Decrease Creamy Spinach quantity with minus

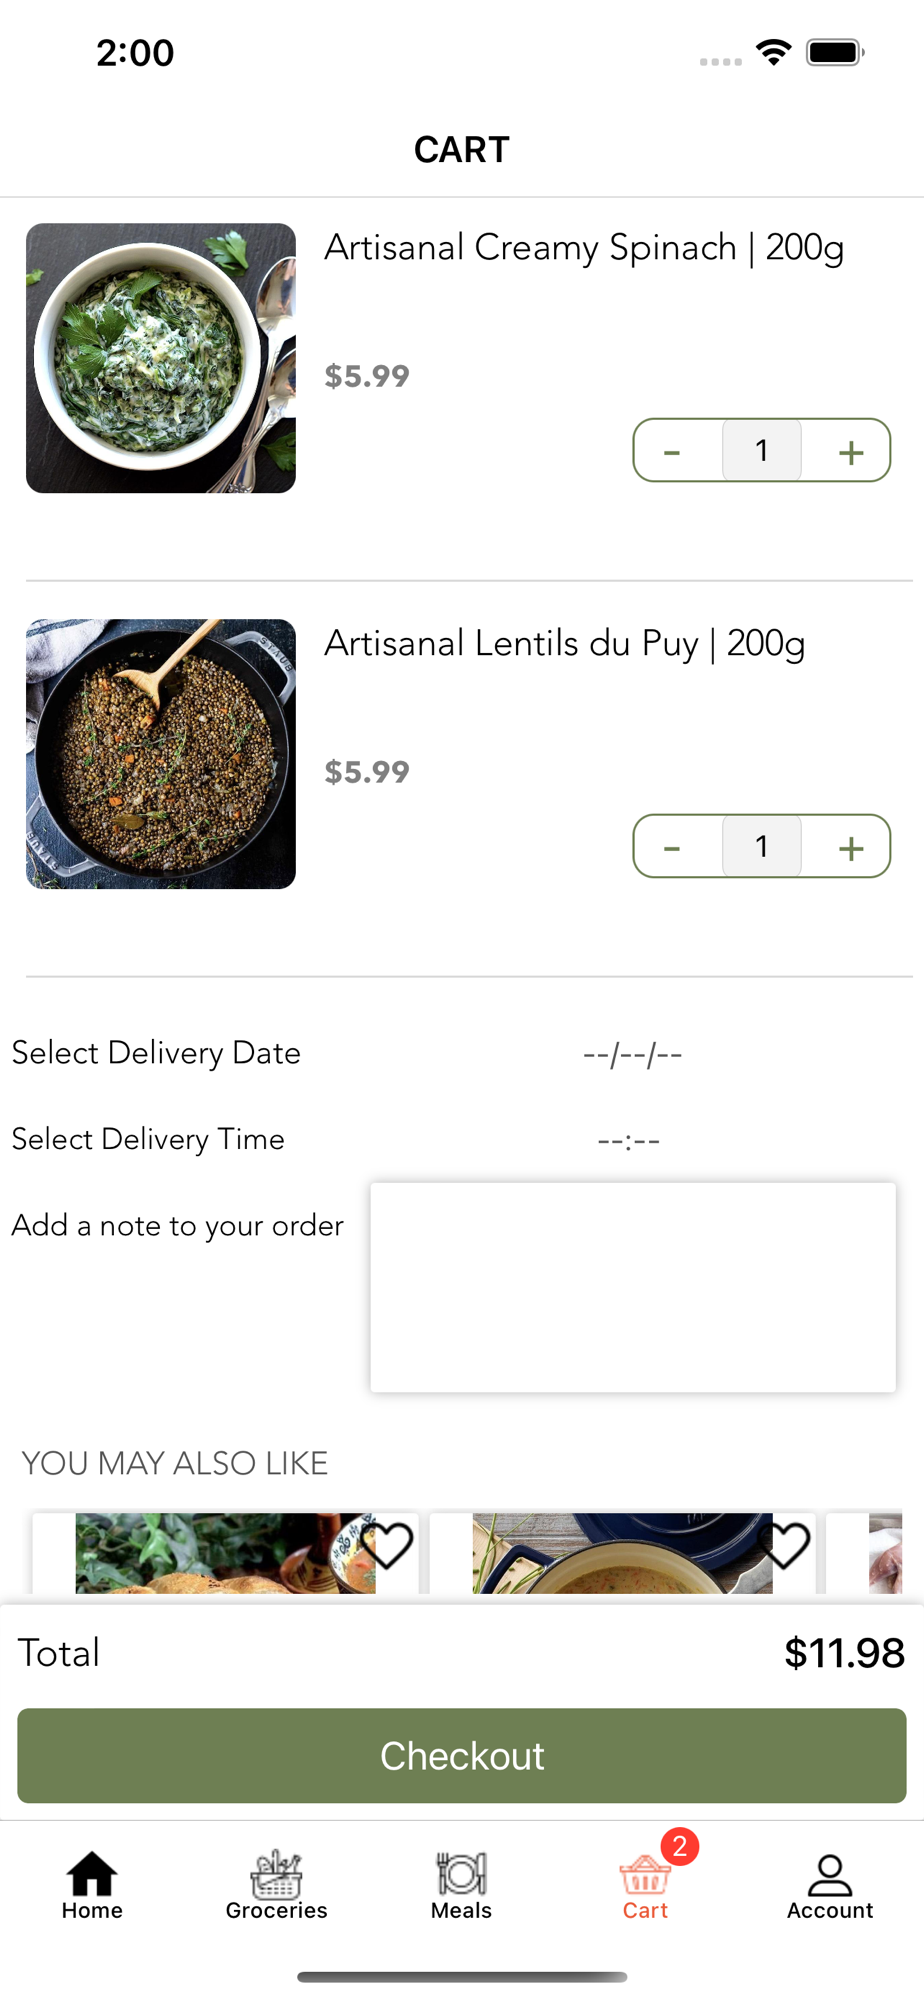click(672, 452)
